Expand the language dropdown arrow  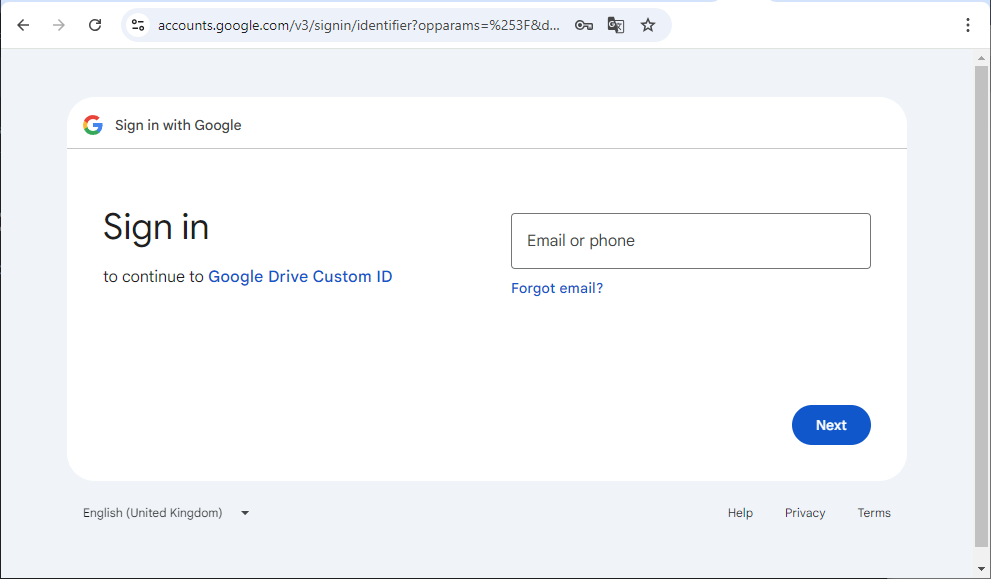tap(245, 513)
